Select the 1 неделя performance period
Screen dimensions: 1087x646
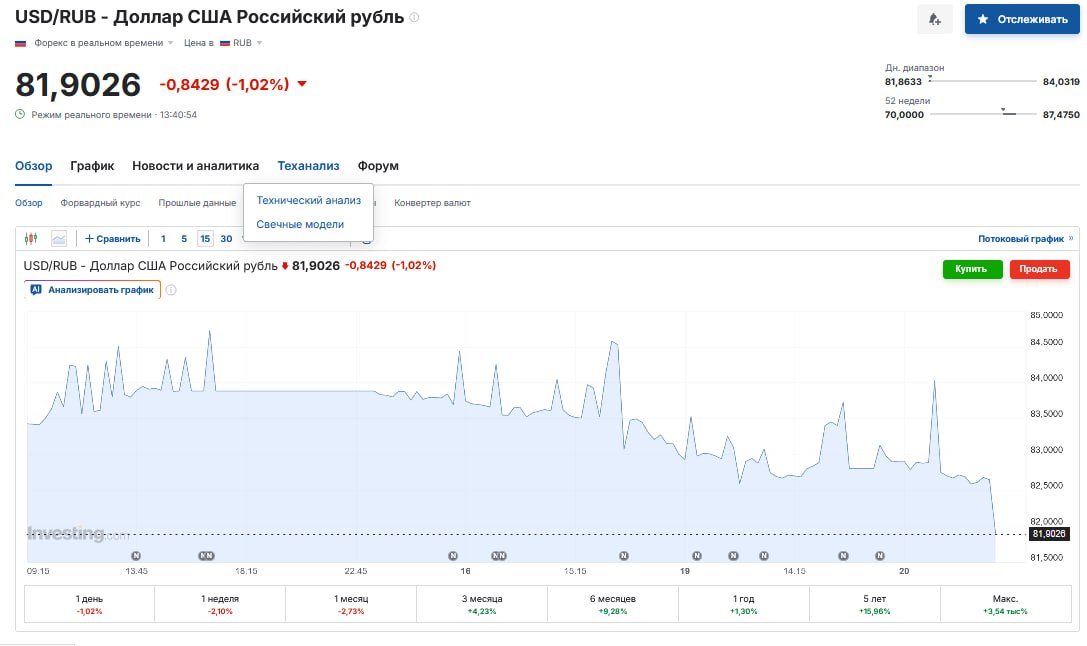click(220, 604)
